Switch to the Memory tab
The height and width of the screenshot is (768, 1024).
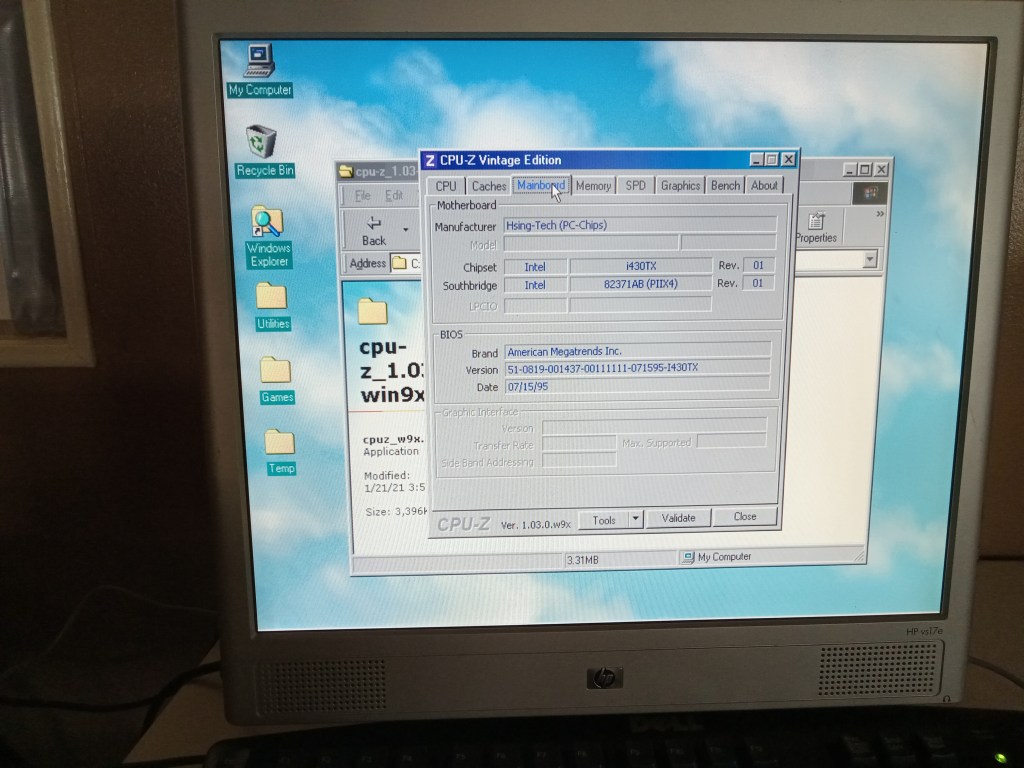[593, 186]
